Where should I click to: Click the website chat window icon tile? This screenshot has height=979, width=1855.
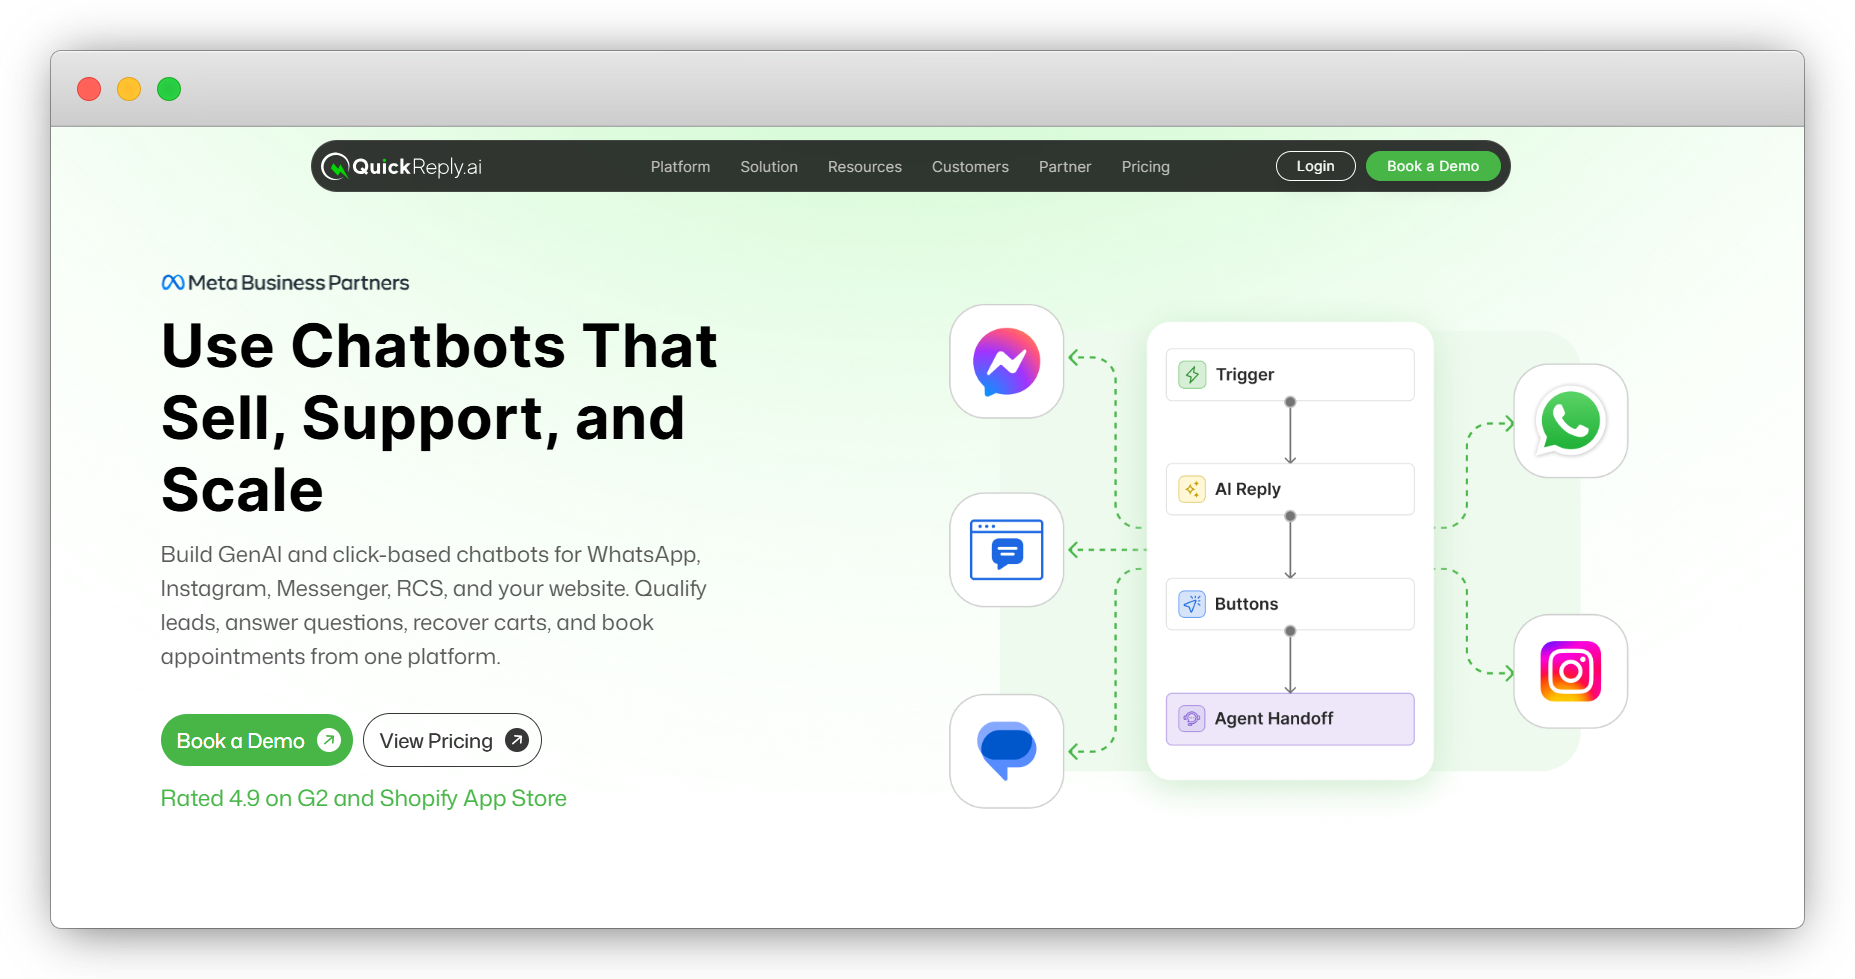click(1006, 550)
